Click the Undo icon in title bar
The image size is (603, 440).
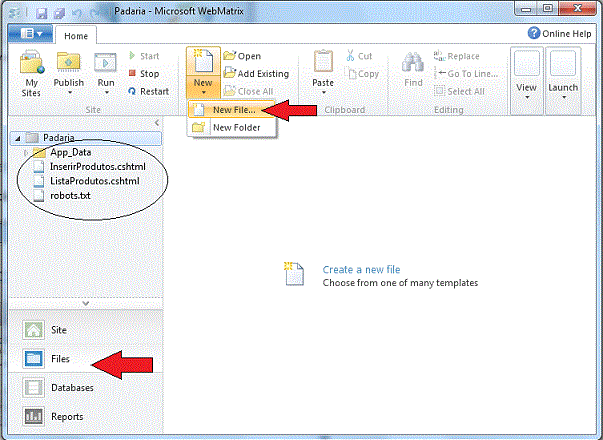pos(77,14)
